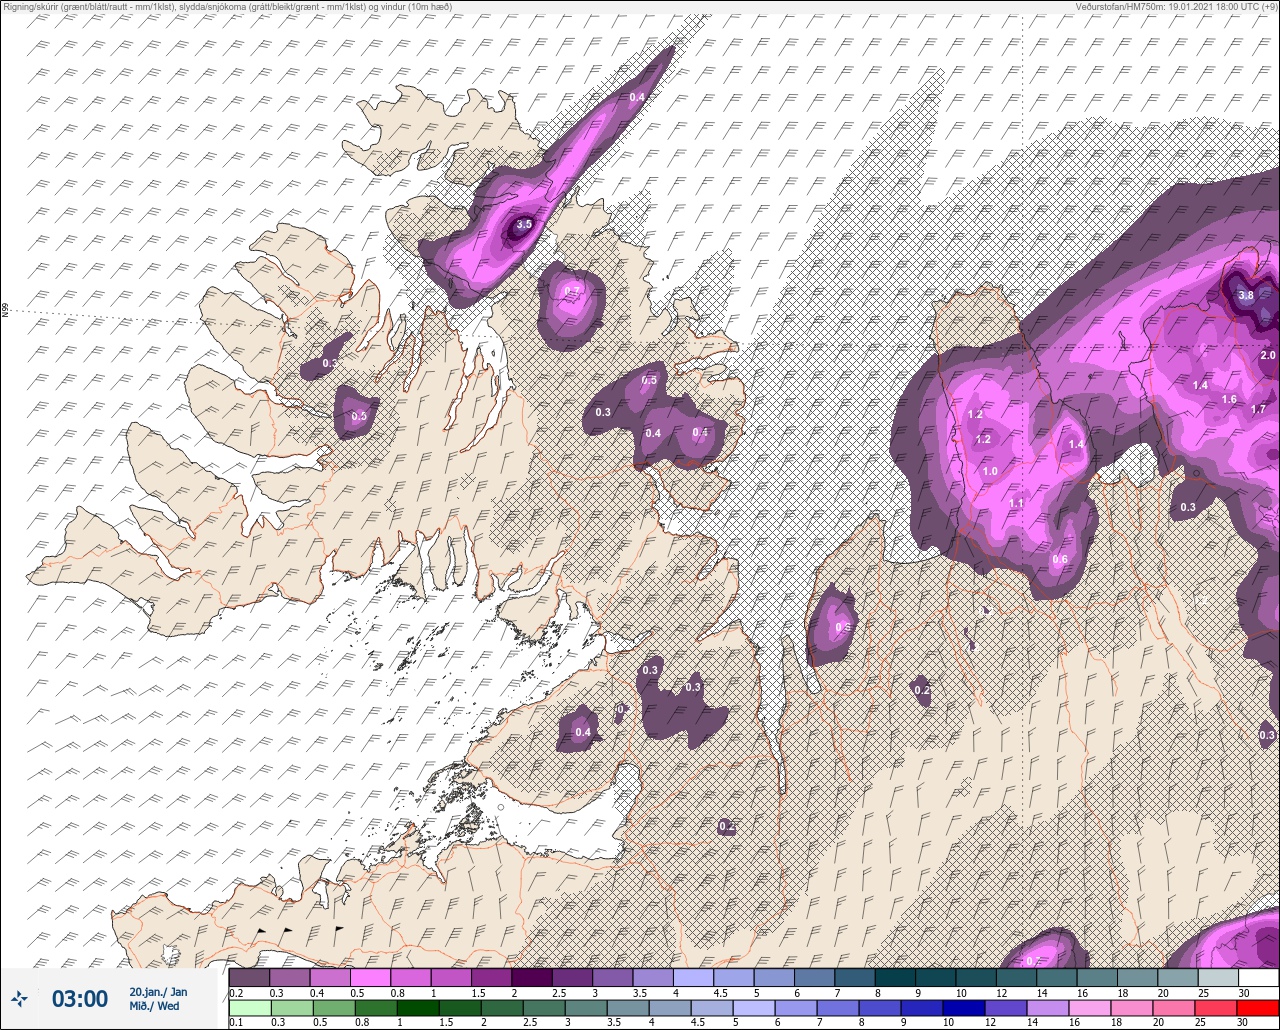Click the 'Mið./ Wed' weekday text
The height and width of the screenshot is (1030, 1280).
[x=155, y=1006]
